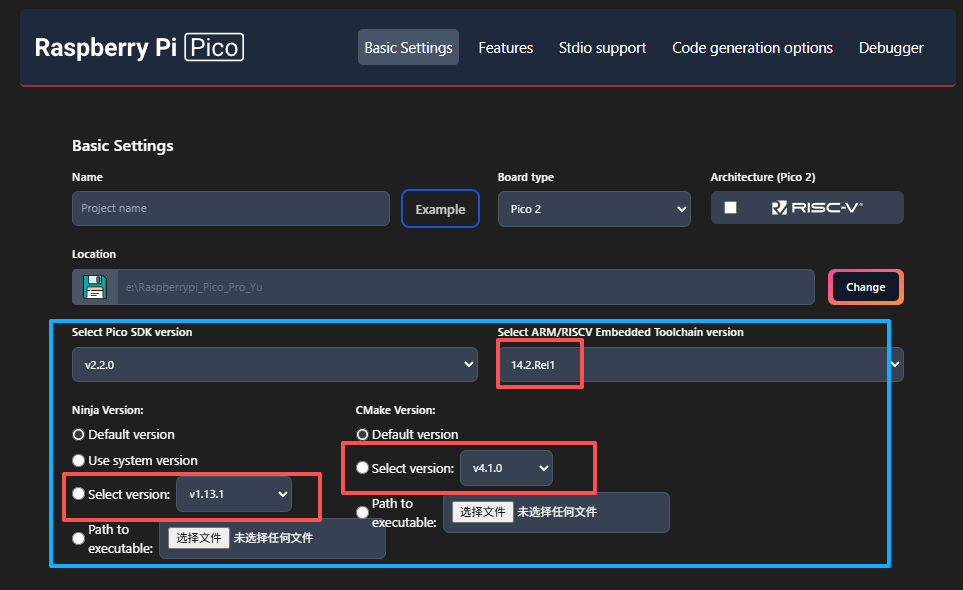This screenshot has width=963, height=590.
Task: Pick Ninja Path to executable radio button
Action: (x=78, y=538)
